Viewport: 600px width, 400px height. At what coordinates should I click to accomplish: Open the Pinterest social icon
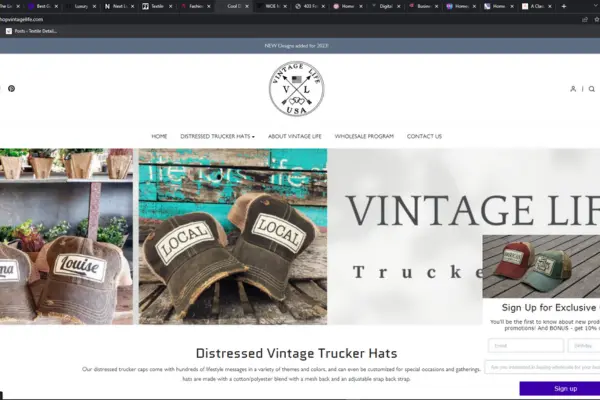(11, 88)
